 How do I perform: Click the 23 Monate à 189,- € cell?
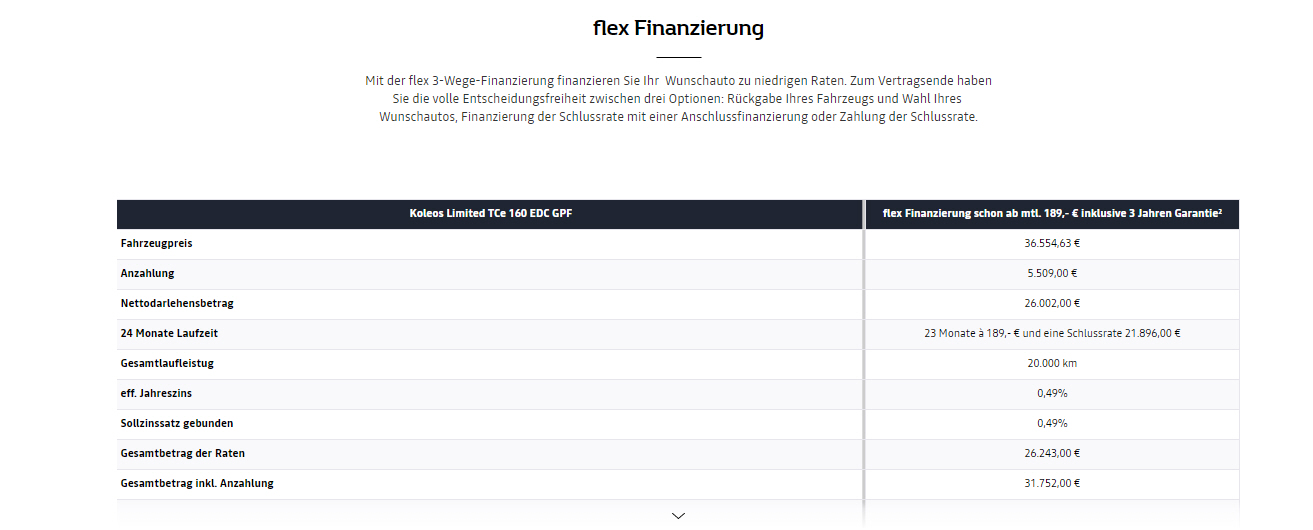click(1052, 333)
